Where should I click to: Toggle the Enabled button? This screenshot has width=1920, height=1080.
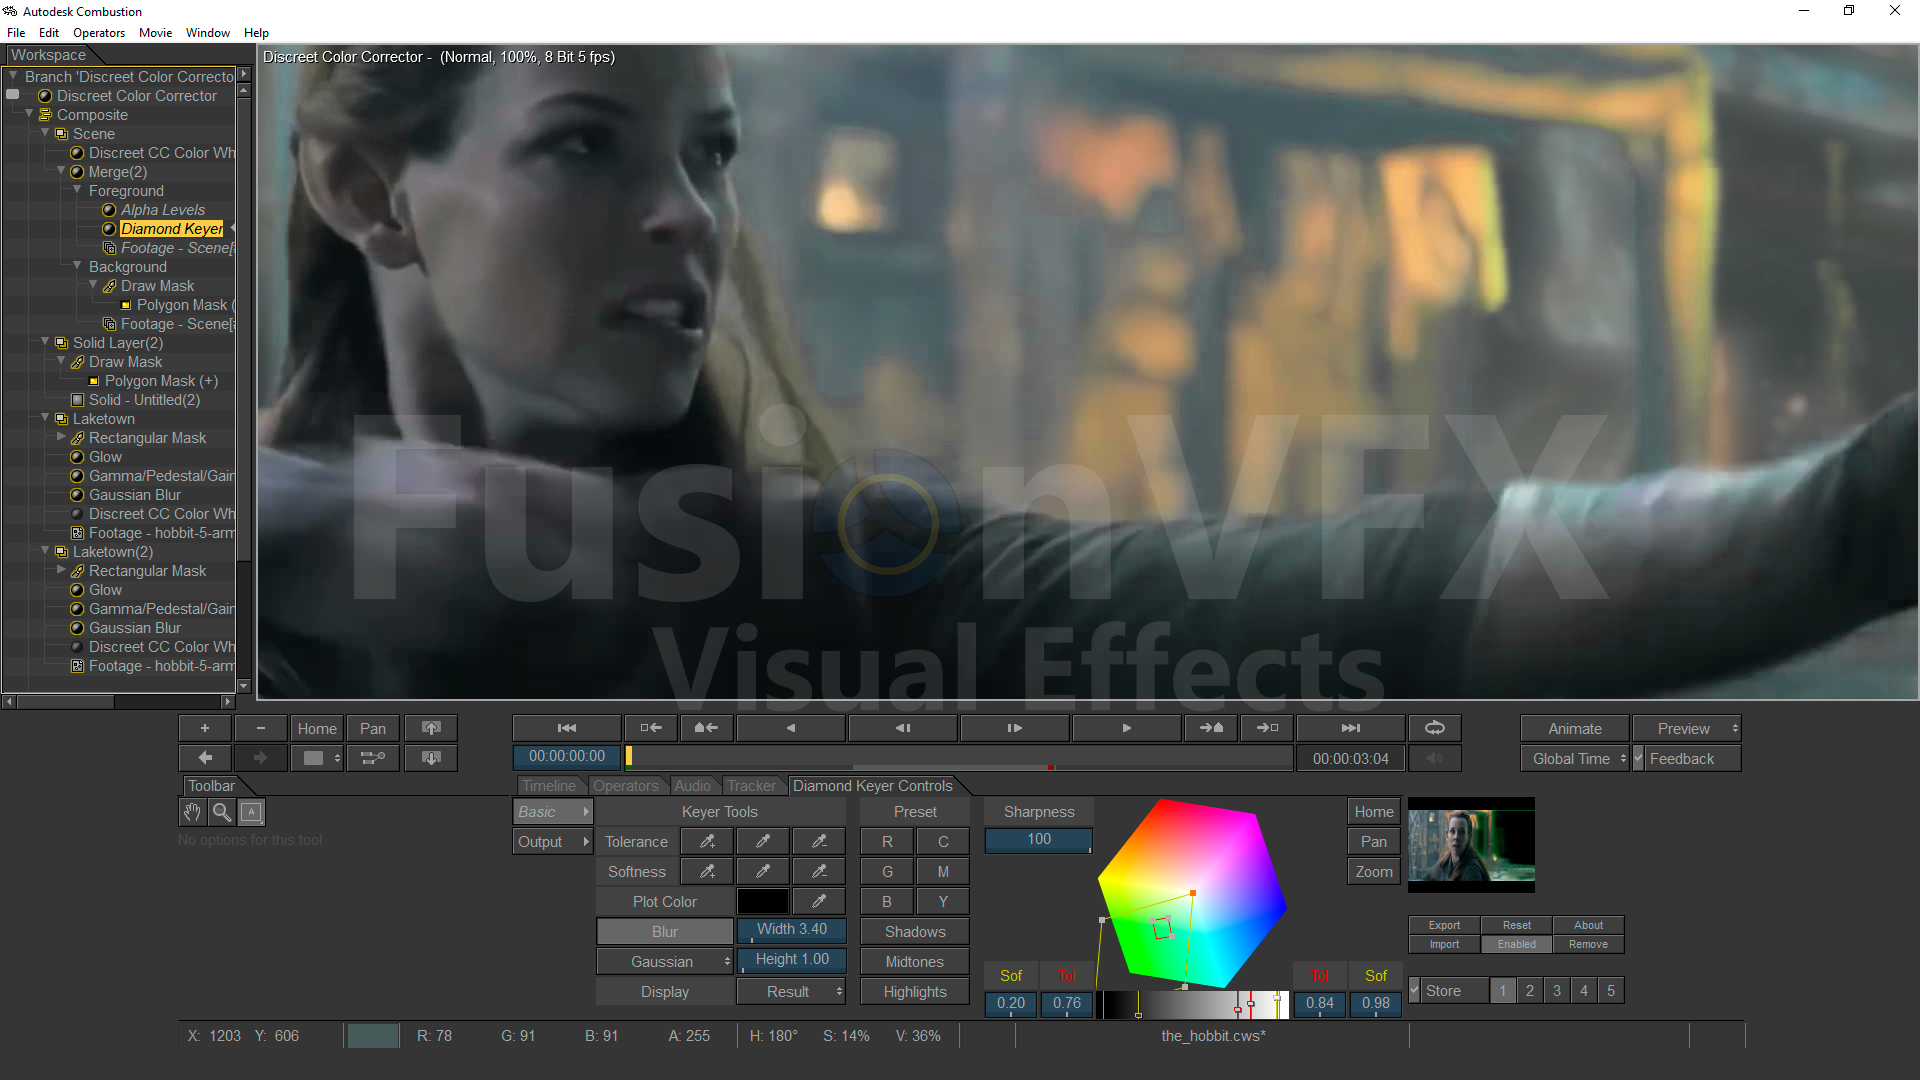(x=1517, y=945)
